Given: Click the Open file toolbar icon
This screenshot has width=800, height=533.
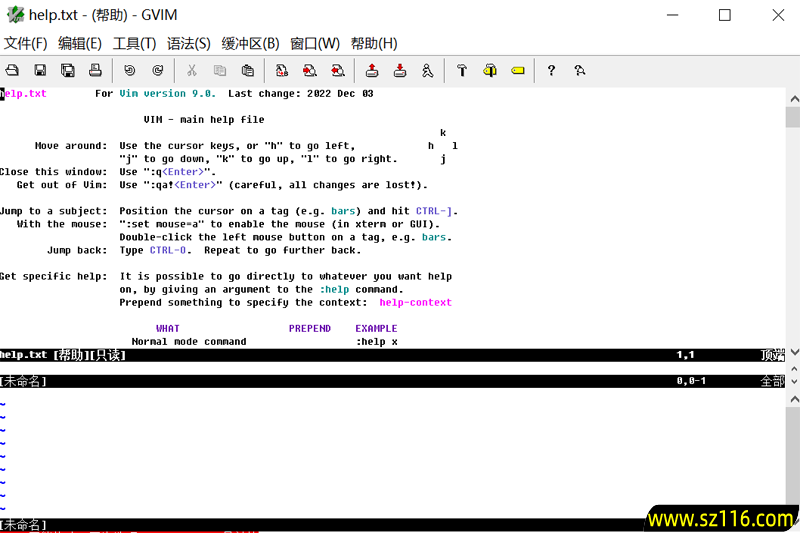Looking at the screenshot, I should click(x=12, y=70).
